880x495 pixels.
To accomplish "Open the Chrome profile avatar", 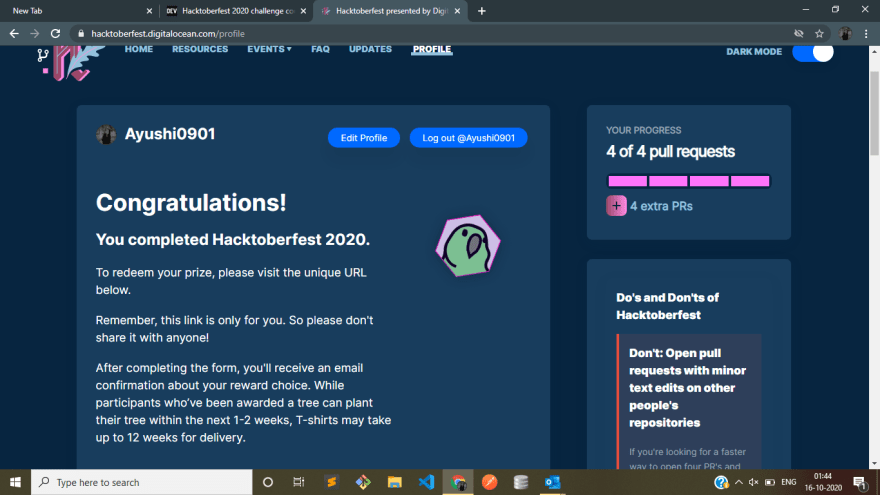I will click(845, 34).
